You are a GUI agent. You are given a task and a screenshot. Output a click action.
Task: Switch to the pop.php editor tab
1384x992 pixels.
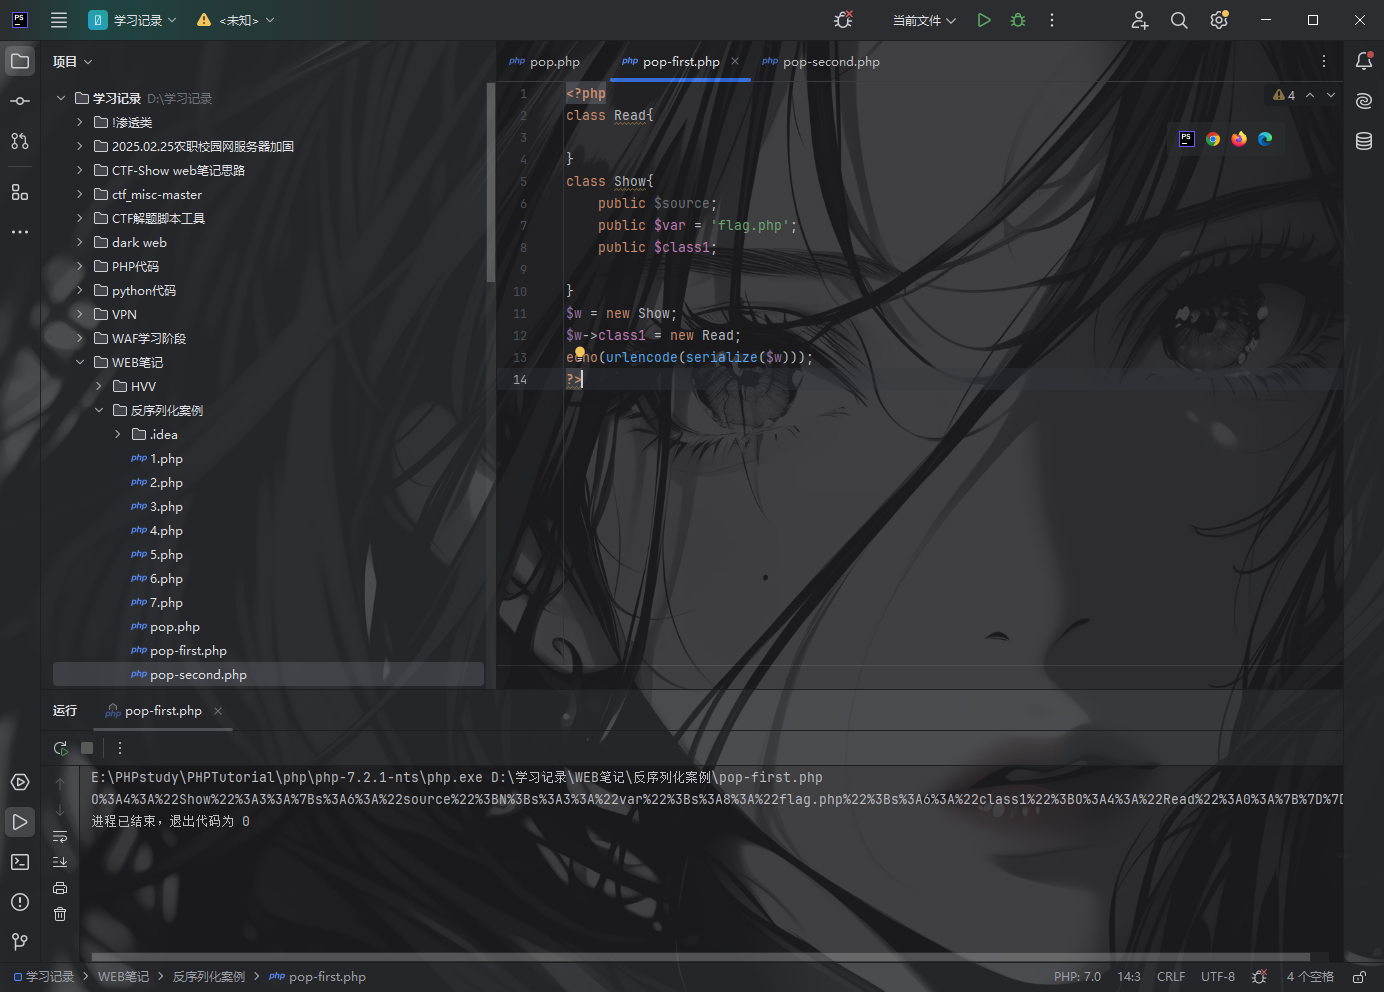544,61
